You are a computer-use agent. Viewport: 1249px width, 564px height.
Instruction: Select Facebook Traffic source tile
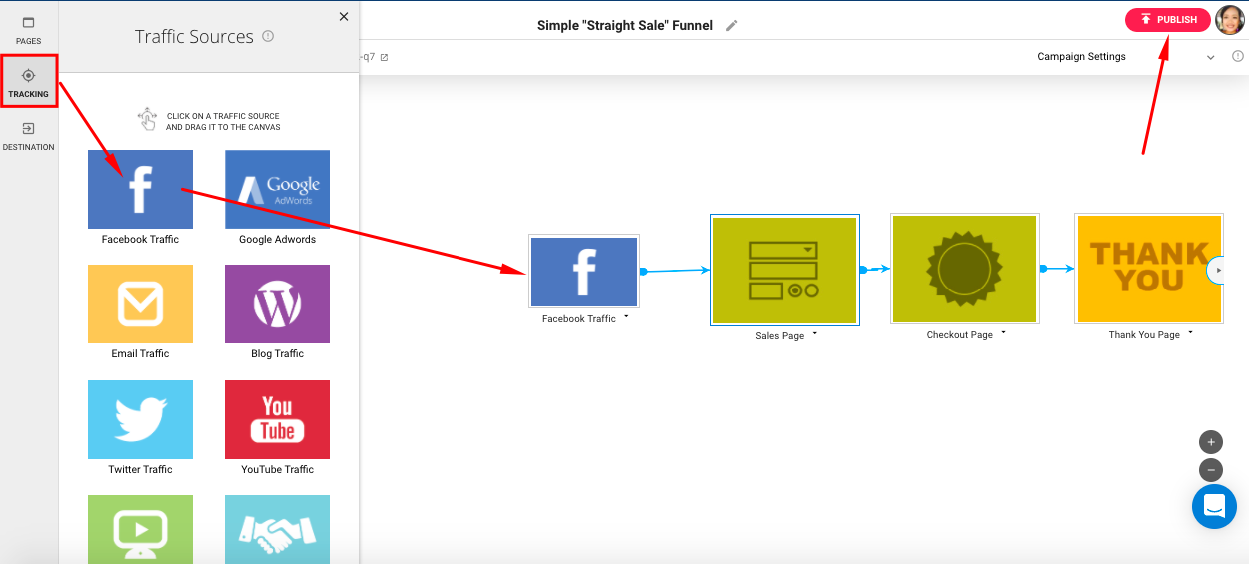coord(140,190)
